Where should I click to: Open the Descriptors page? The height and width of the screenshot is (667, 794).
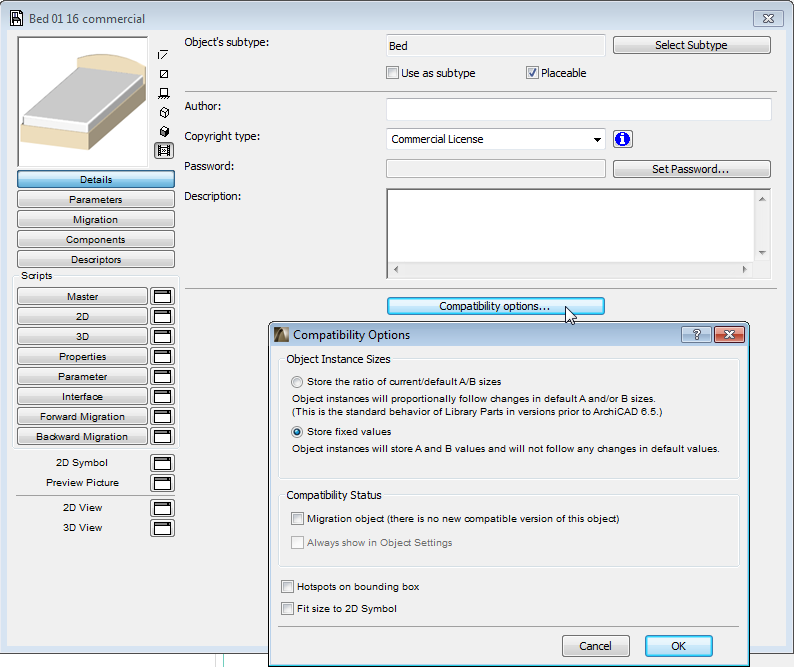coord(96,259)
